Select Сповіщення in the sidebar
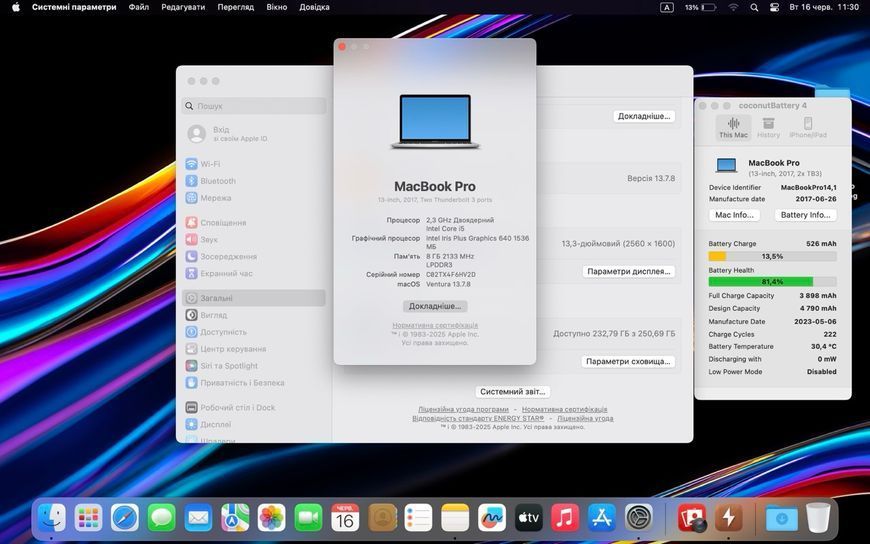 tap(254, 223)
